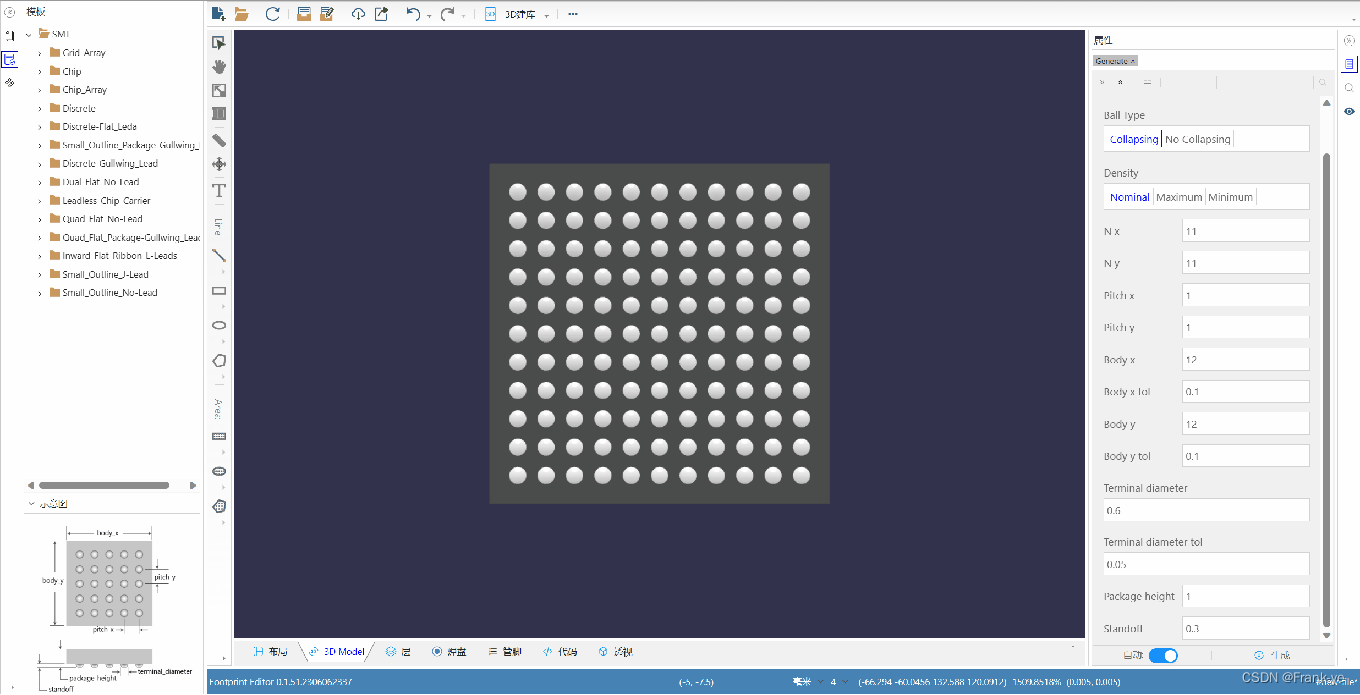Expand the Discrete folder
1360x695 pixels.
[x=41, y=108]
